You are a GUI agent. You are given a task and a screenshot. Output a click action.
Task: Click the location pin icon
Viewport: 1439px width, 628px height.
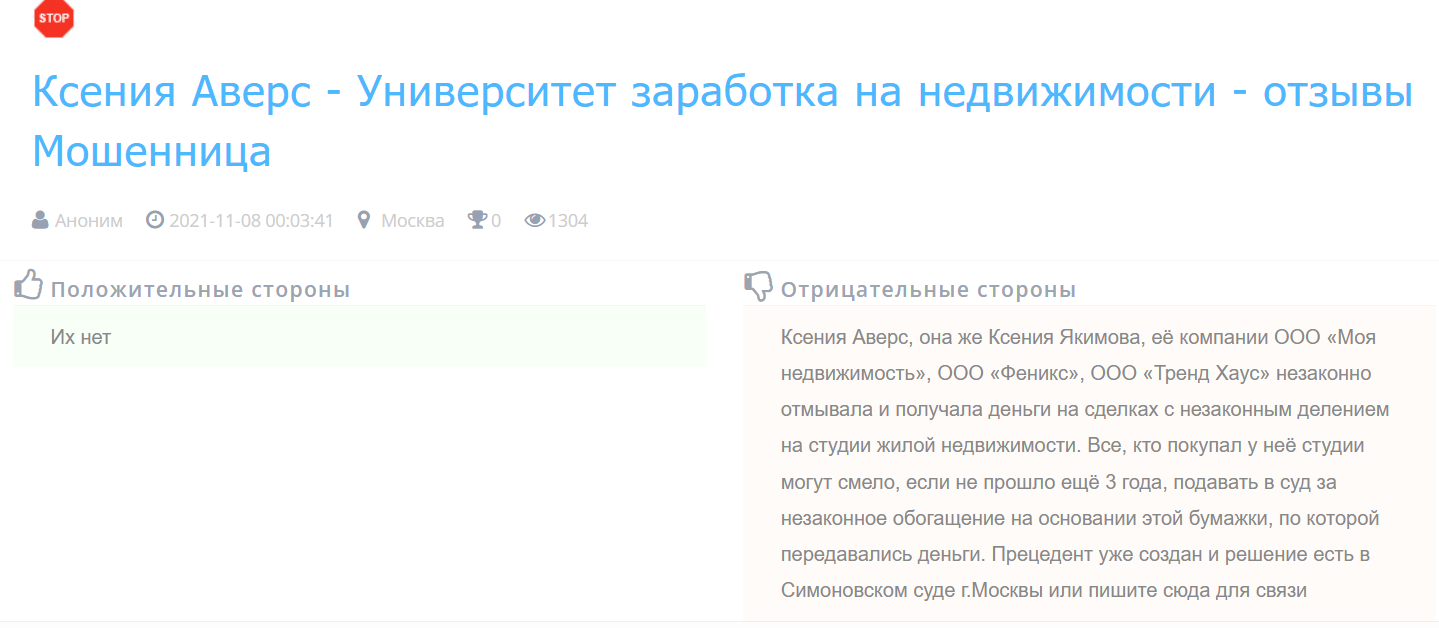364,220
